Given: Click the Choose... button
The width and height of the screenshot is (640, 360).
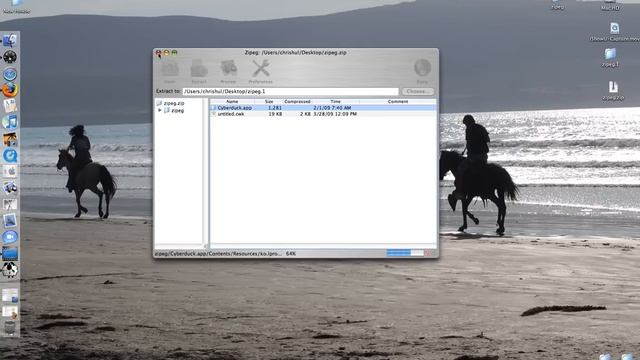Looking at the screenshot, I should pos(418,91).
